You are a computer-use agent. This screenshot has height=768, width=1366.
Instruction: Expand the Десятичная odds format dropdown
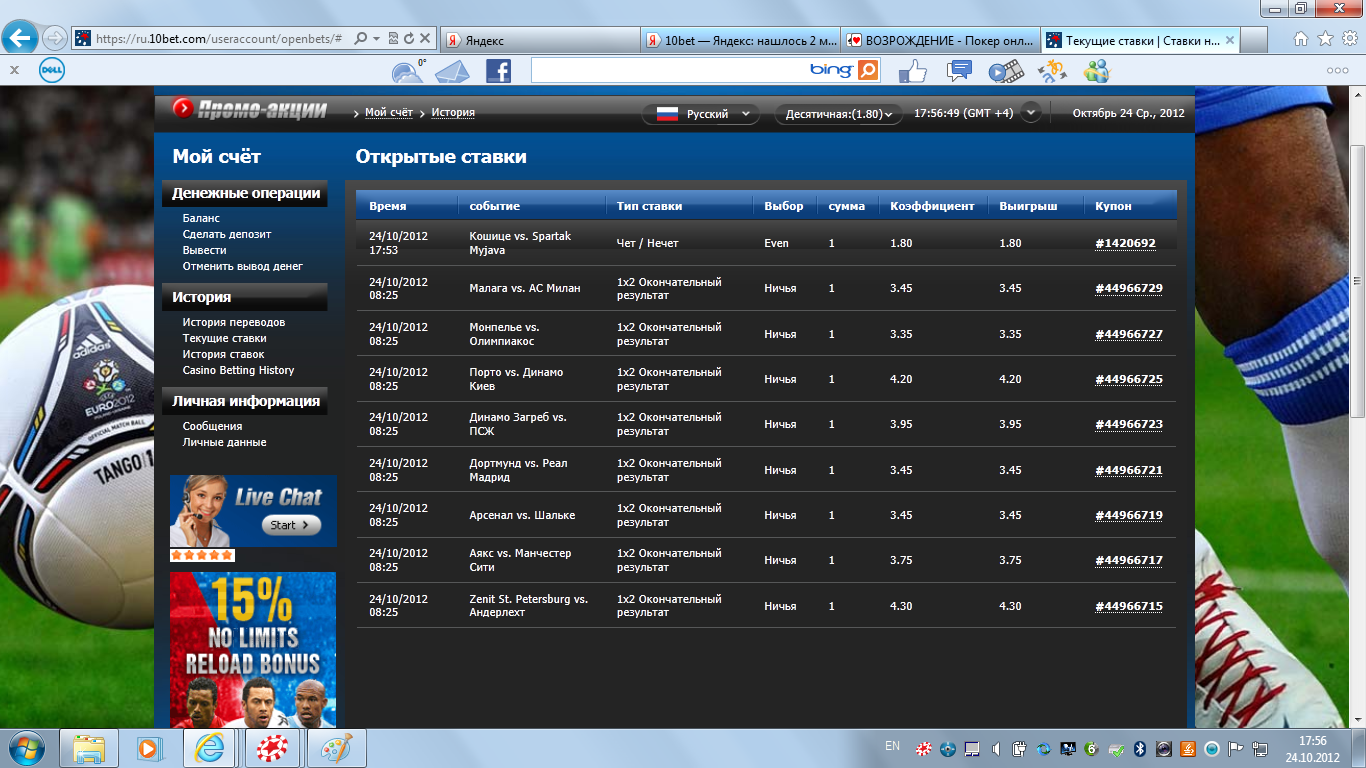click(x=838, y=114)
